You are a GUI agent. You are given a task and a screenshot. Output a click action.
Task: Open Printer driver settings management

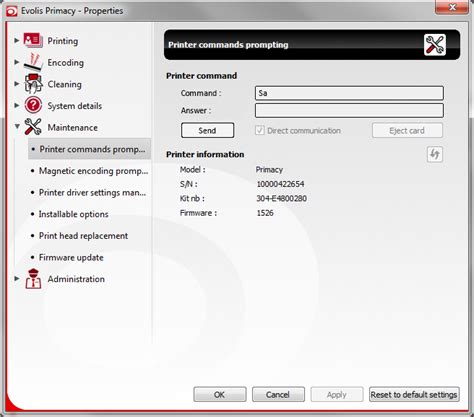92,192
